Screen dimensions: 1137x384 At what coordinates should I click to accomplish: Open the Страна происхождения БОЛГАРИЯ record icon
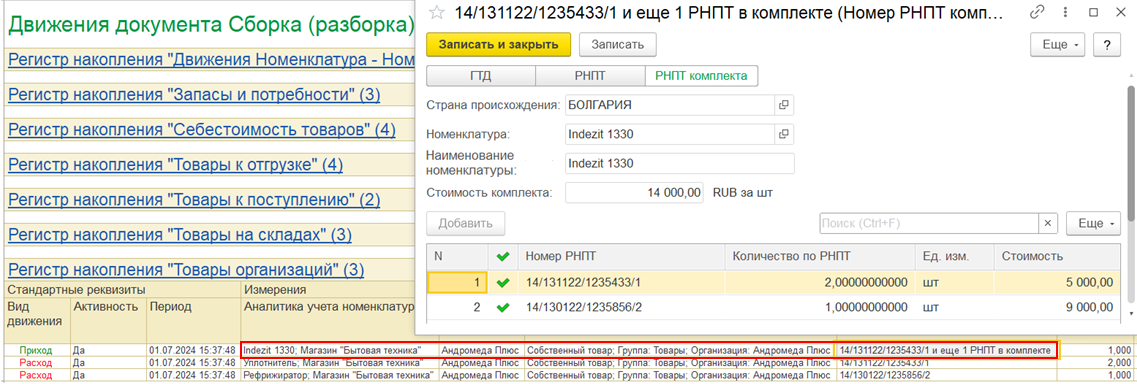point(783,105)
